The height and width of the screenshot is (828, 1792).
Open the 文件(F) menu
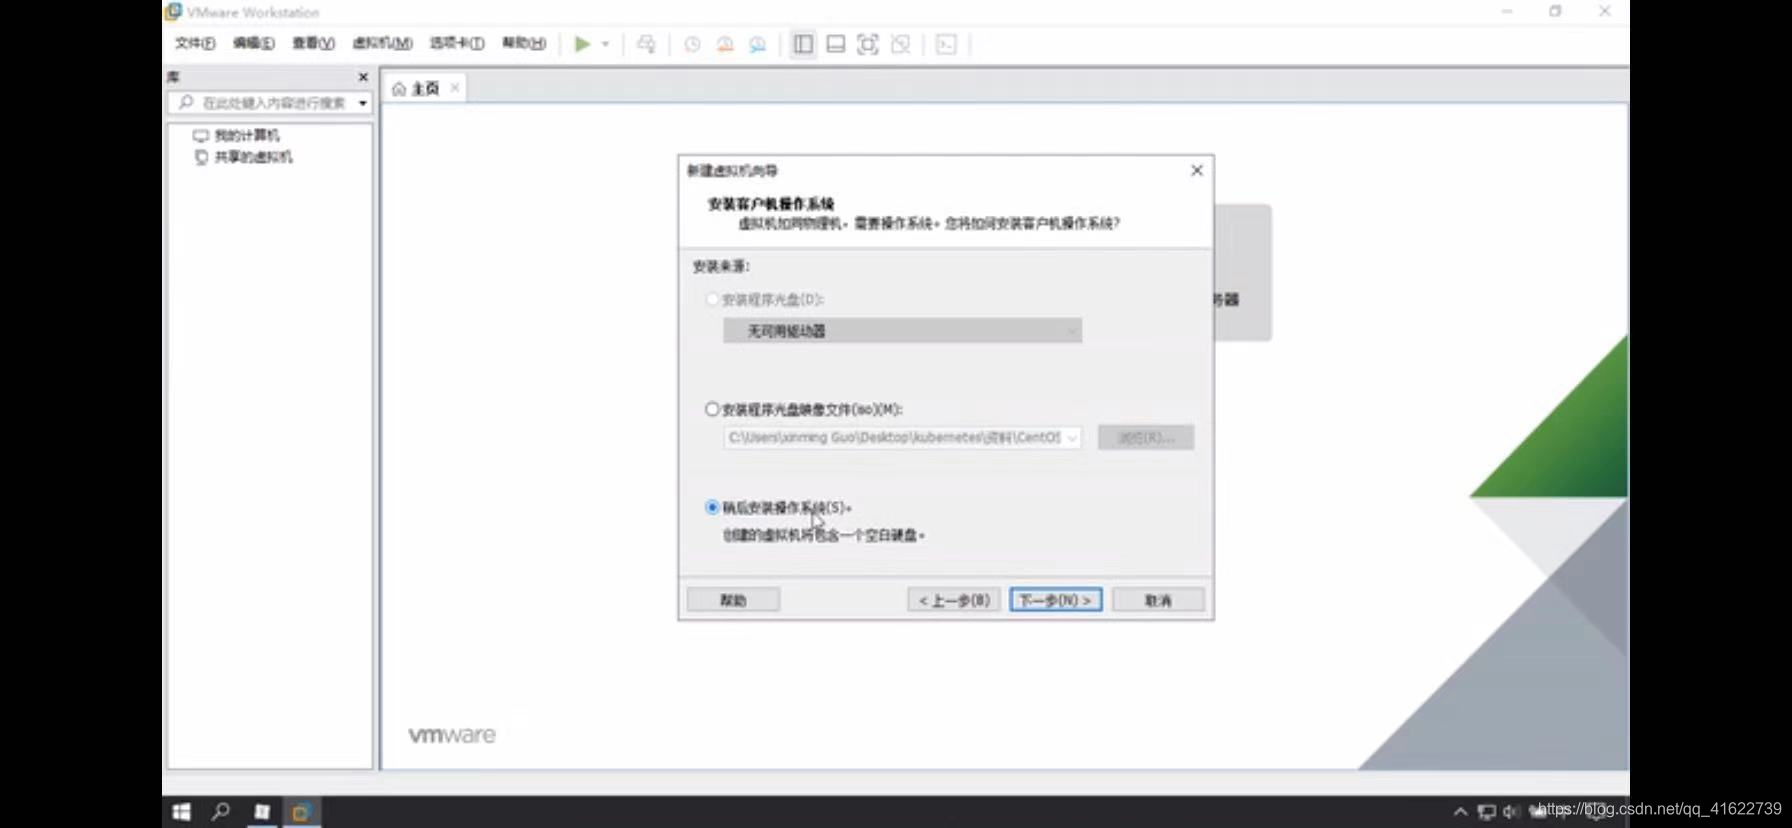pyautogui.click(x=195, y=43)
